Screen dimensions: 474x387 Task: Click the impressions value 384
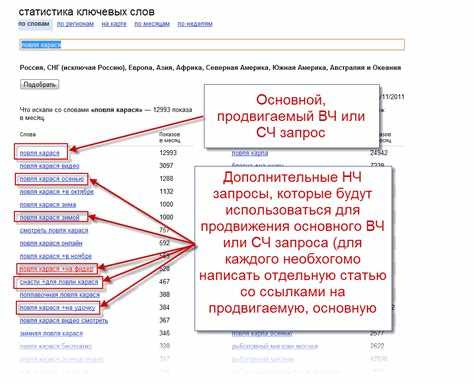(x=165, y=307)
